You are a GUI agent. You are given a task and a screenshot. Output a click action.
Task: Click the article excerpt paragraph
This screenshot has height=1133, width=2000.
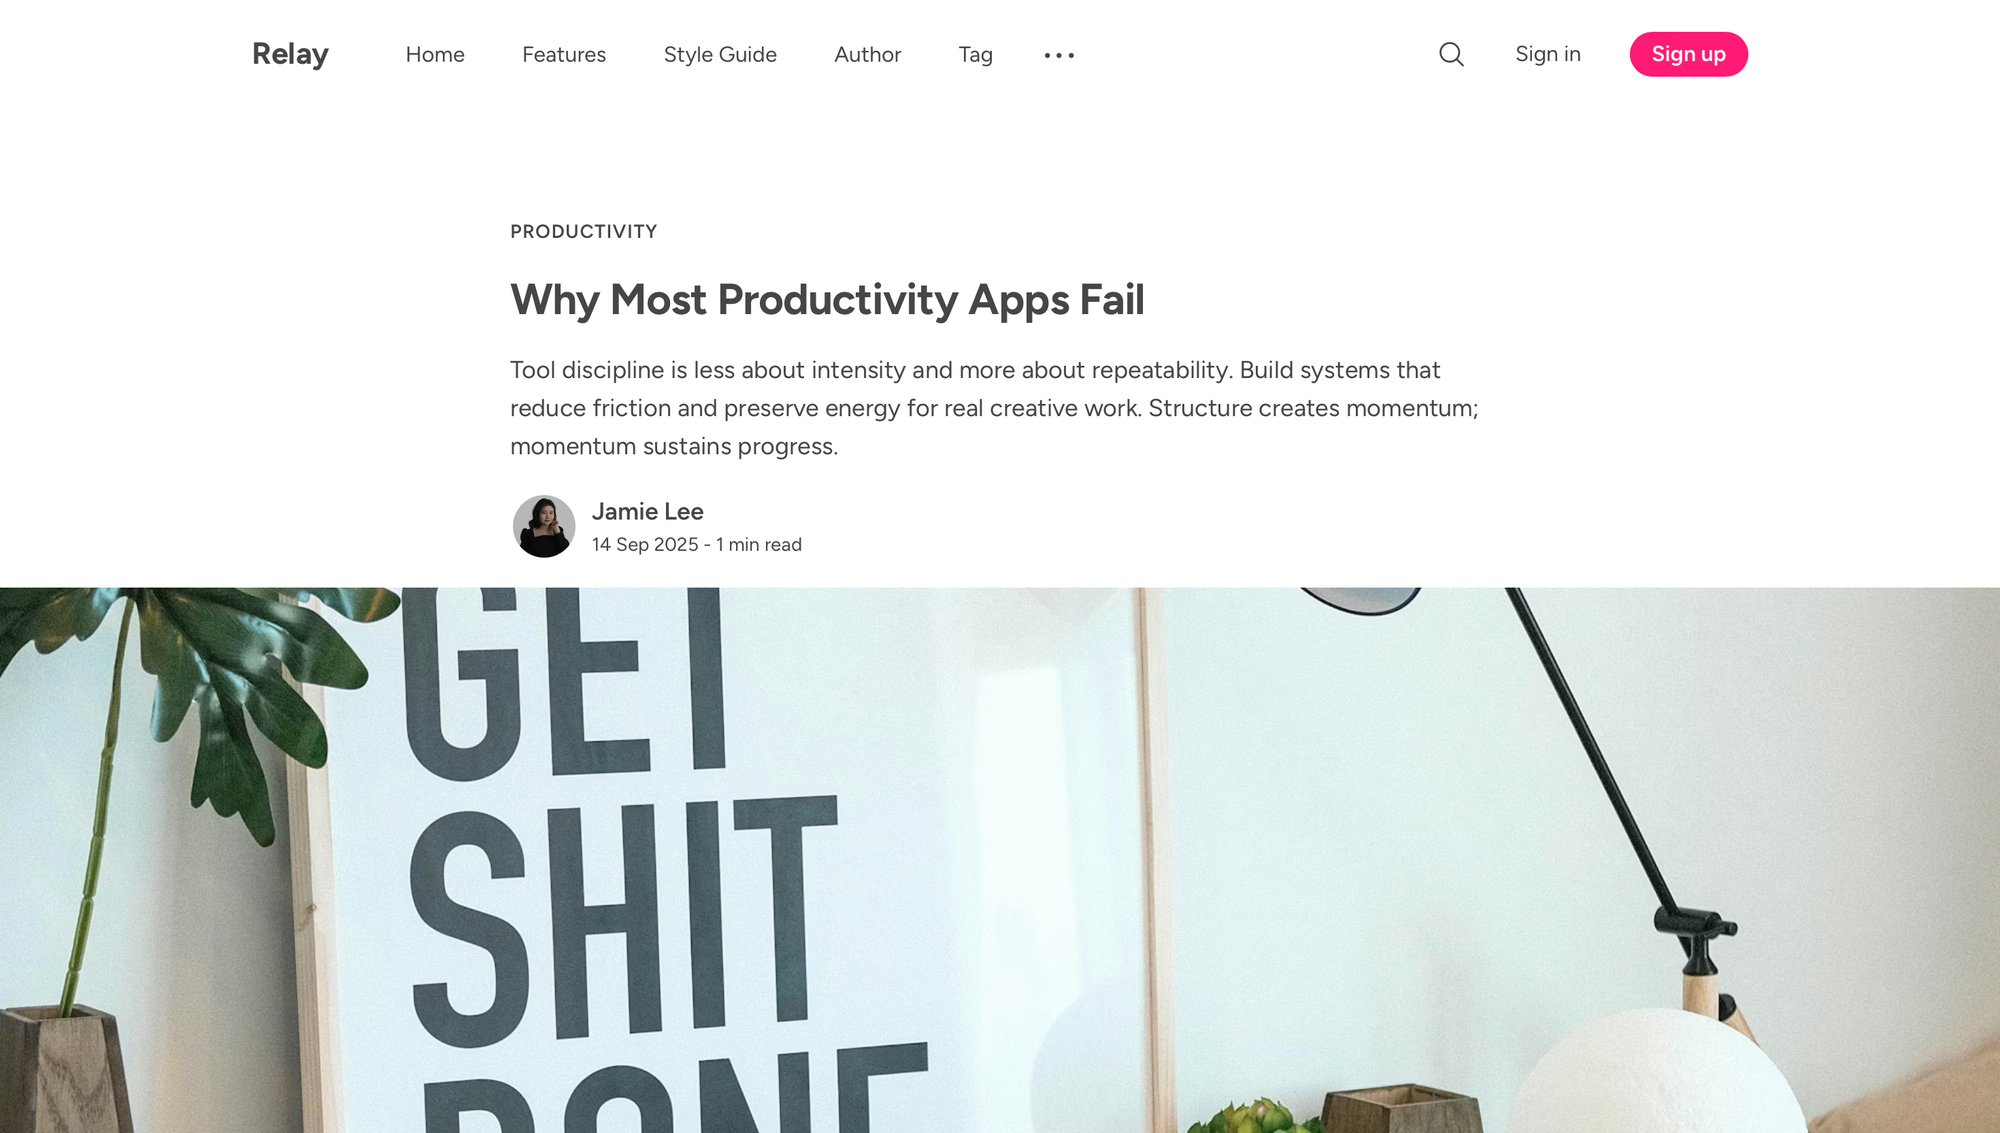(994, 408)
